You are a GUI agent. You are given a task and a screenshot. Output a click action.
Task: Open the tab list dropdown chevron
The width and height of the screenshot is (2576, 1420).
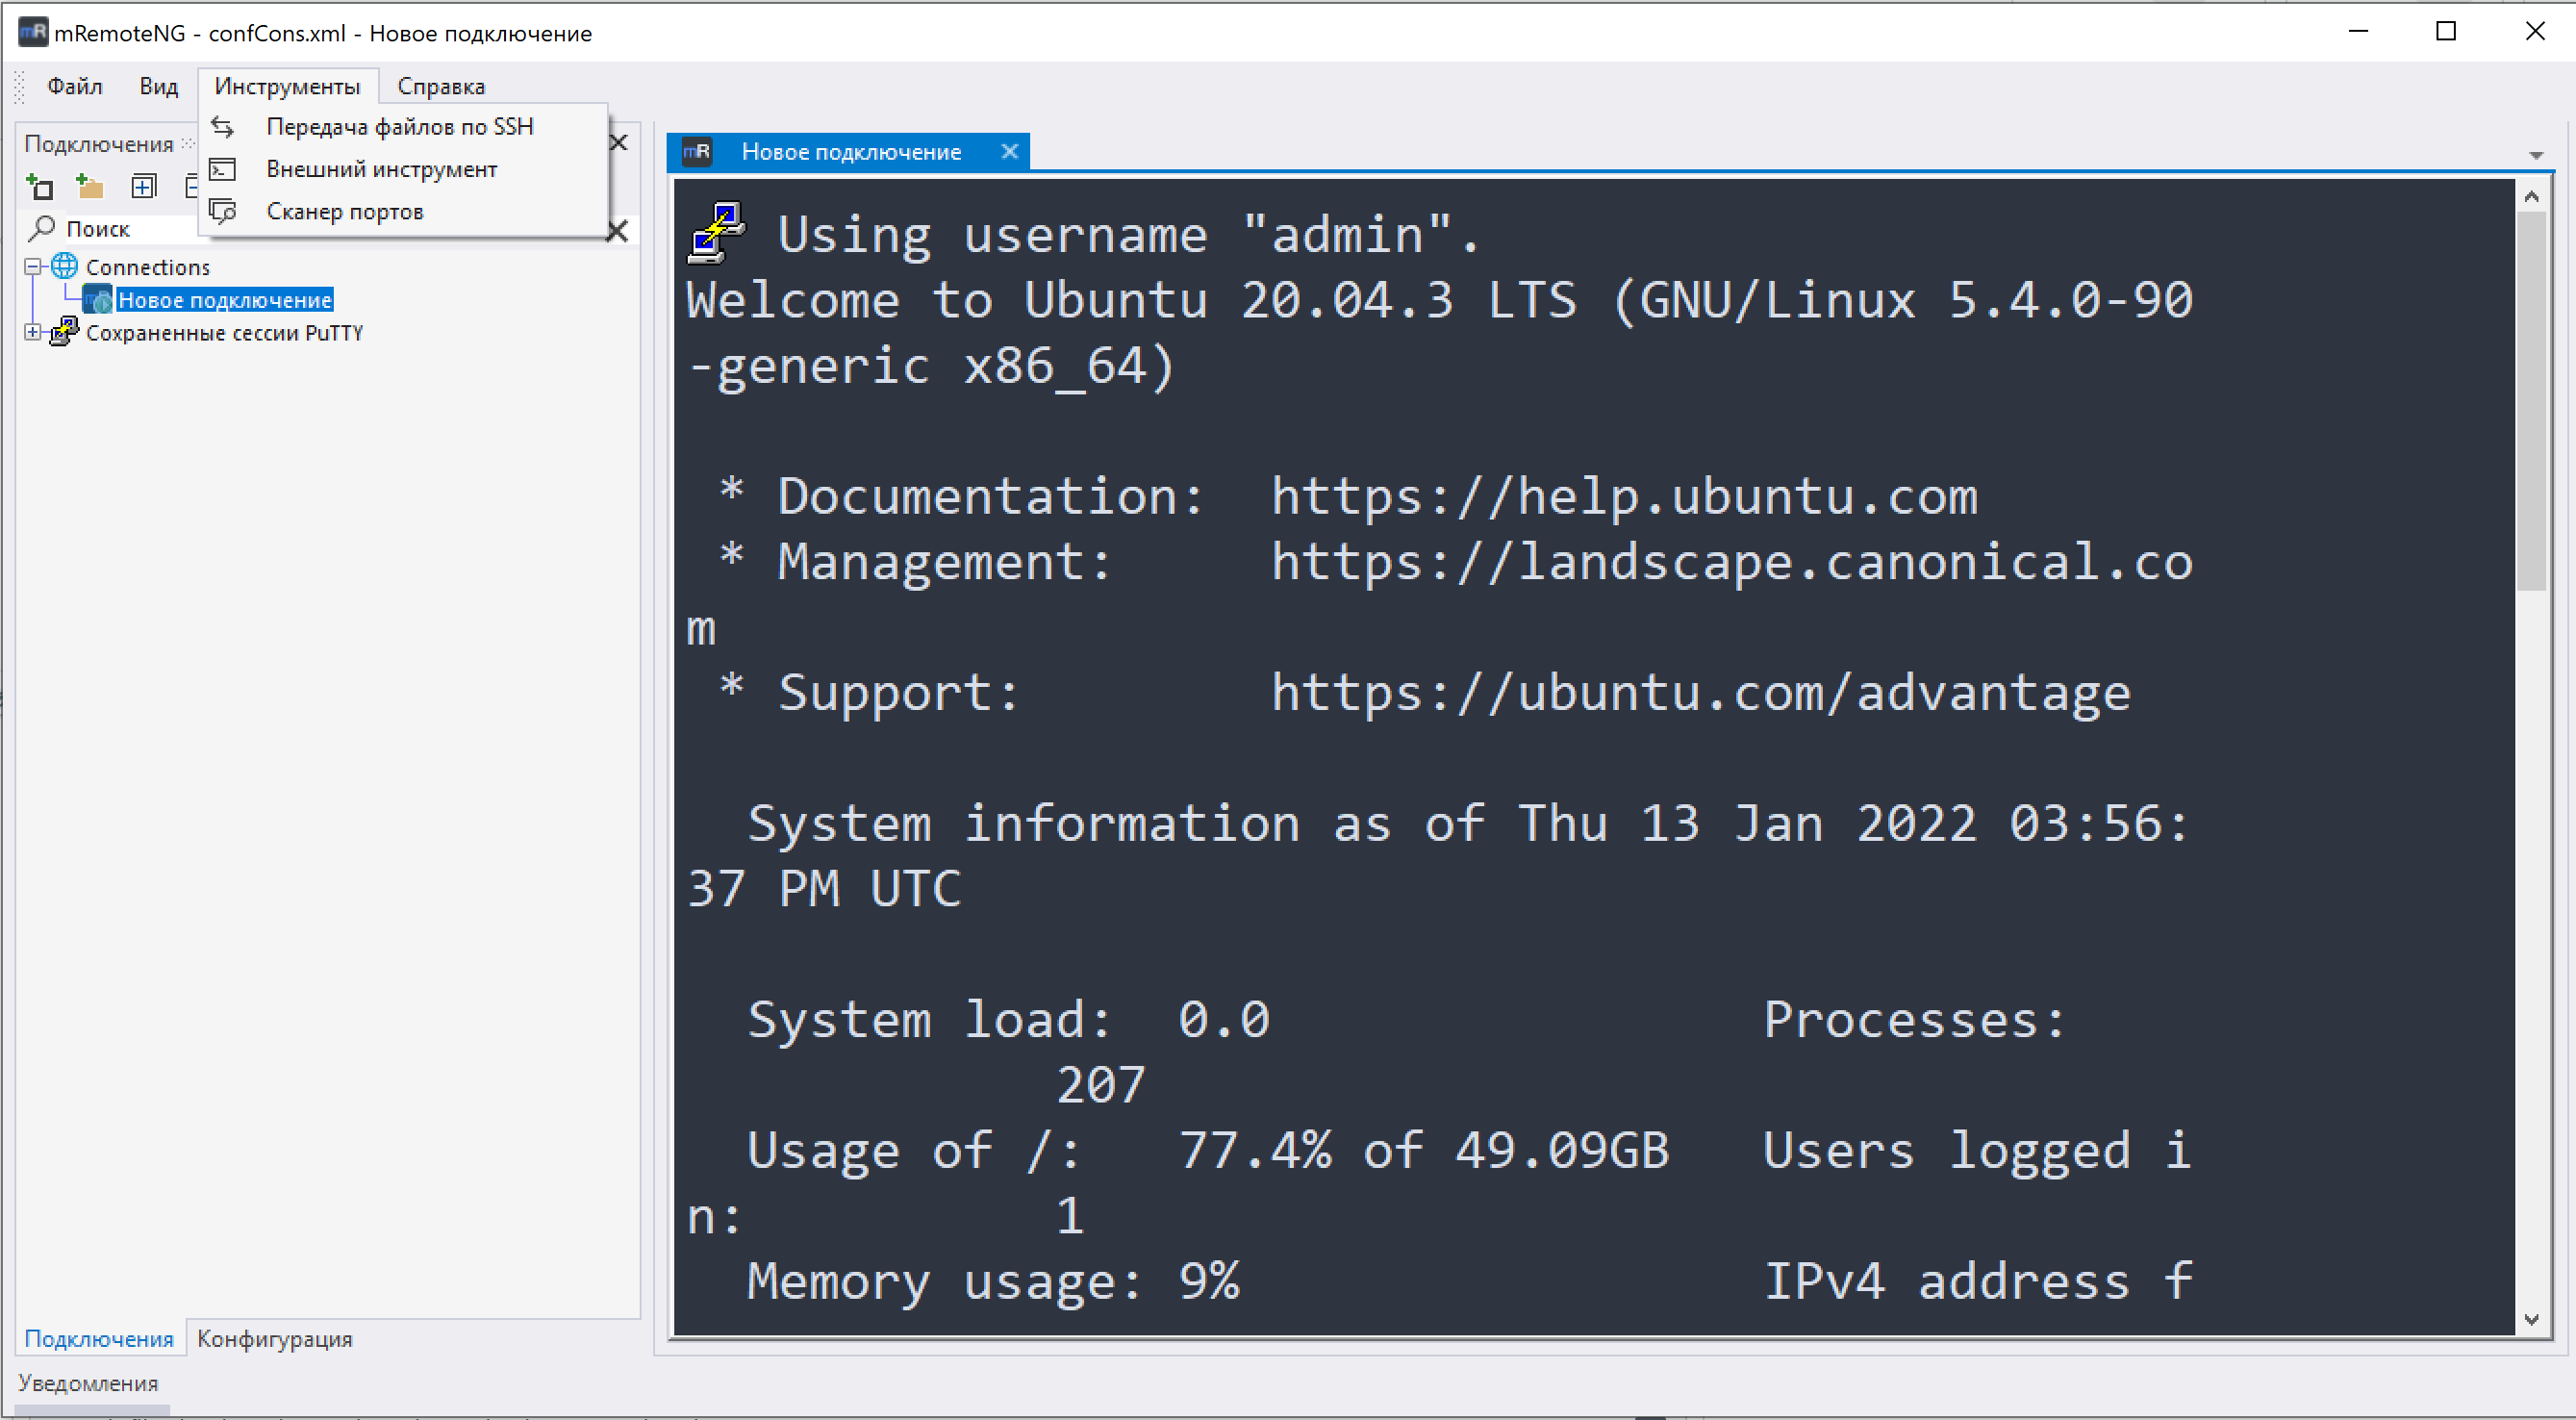pyautogui.click(x=2537, y=155)
